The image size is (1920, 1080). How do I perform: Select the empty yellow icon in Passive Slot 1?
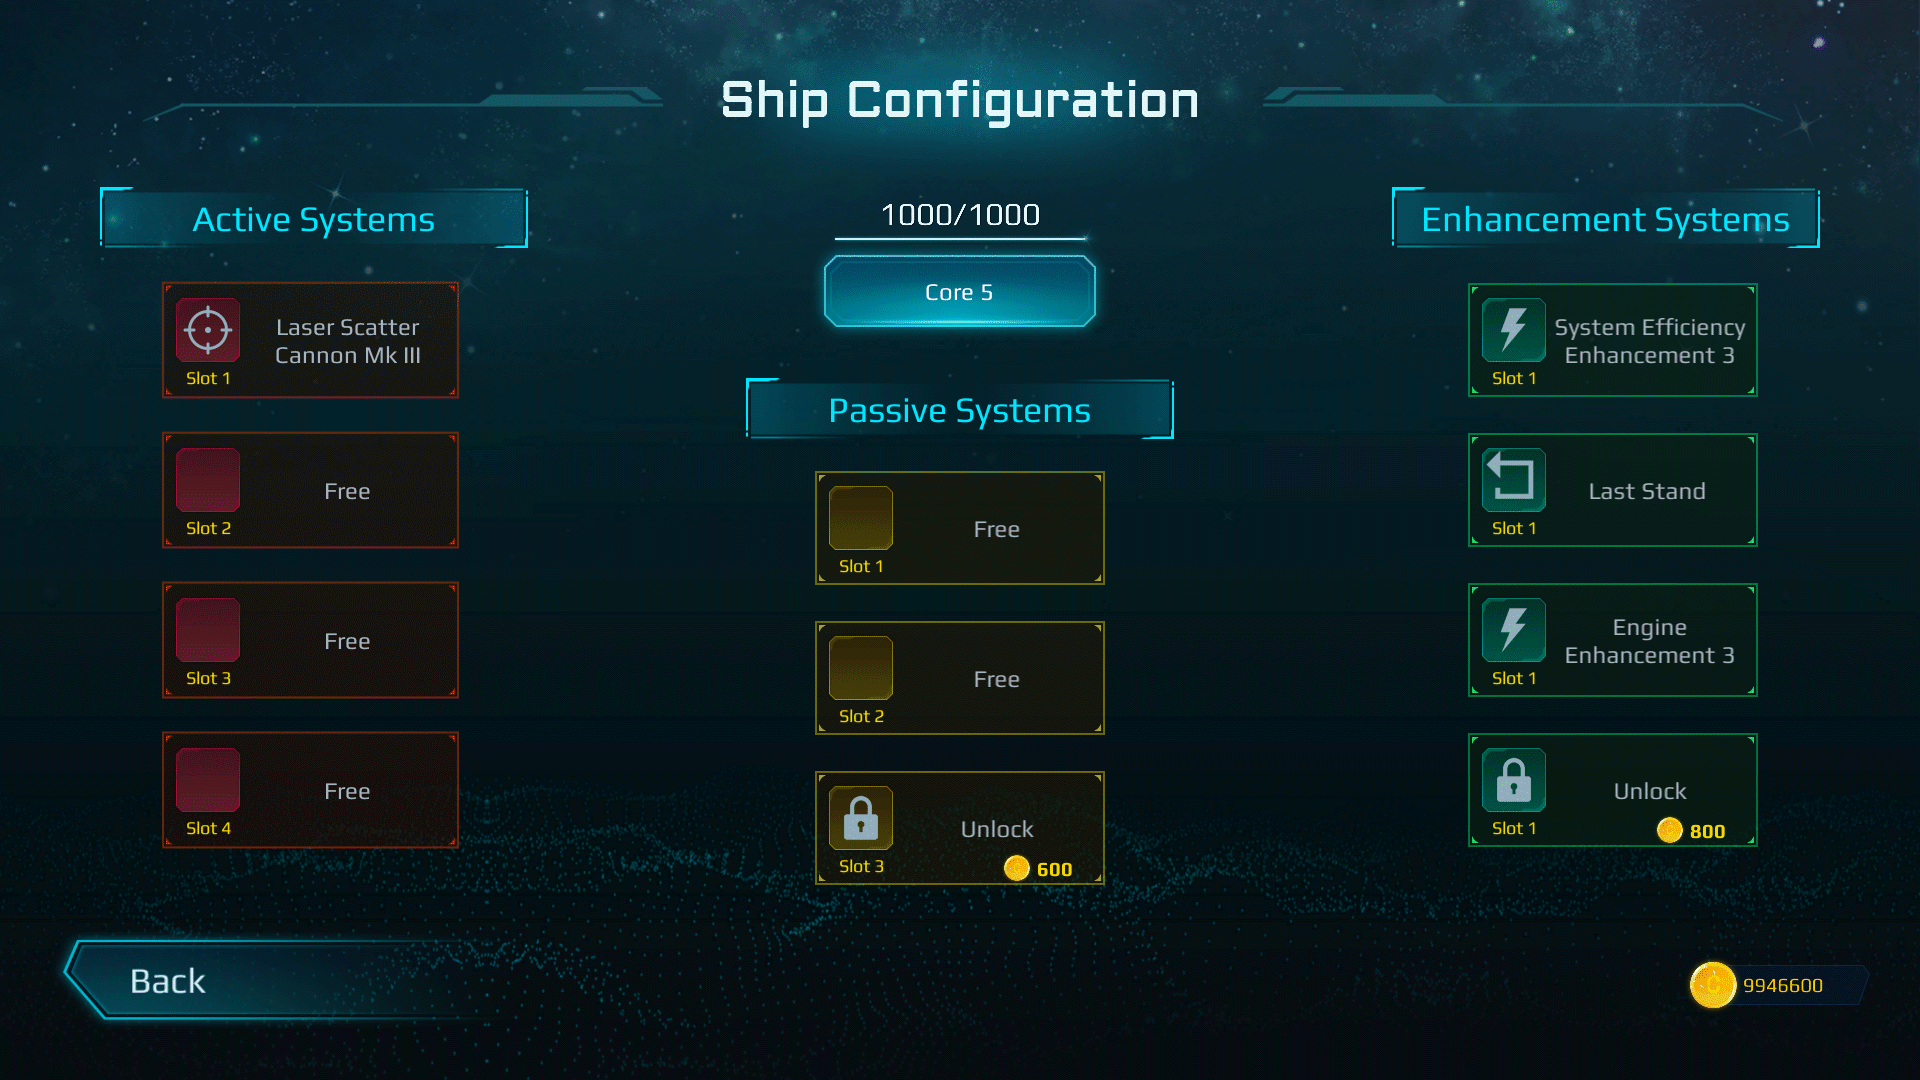pyautogui.click(x=860, y=518)
